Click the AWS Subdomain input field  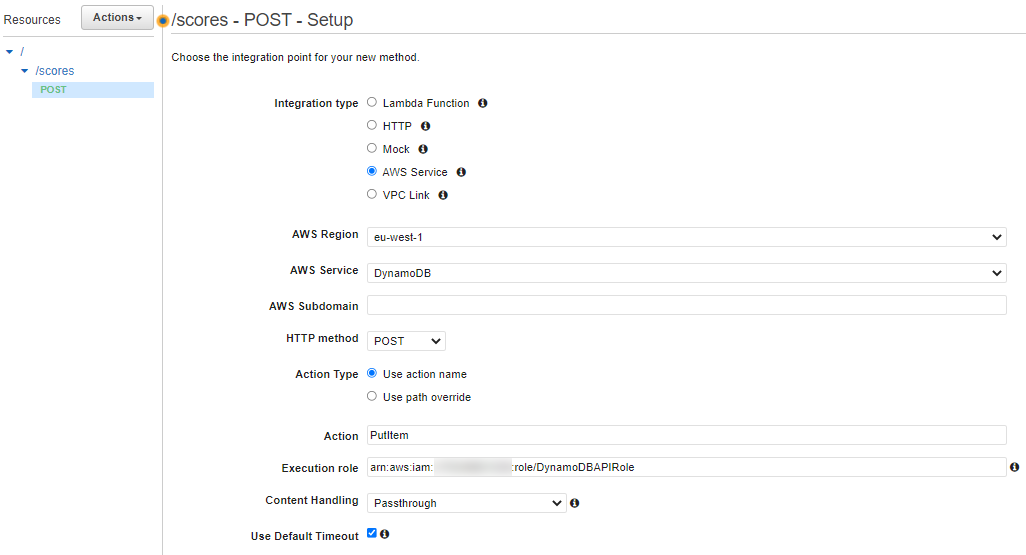pos(686,305)
